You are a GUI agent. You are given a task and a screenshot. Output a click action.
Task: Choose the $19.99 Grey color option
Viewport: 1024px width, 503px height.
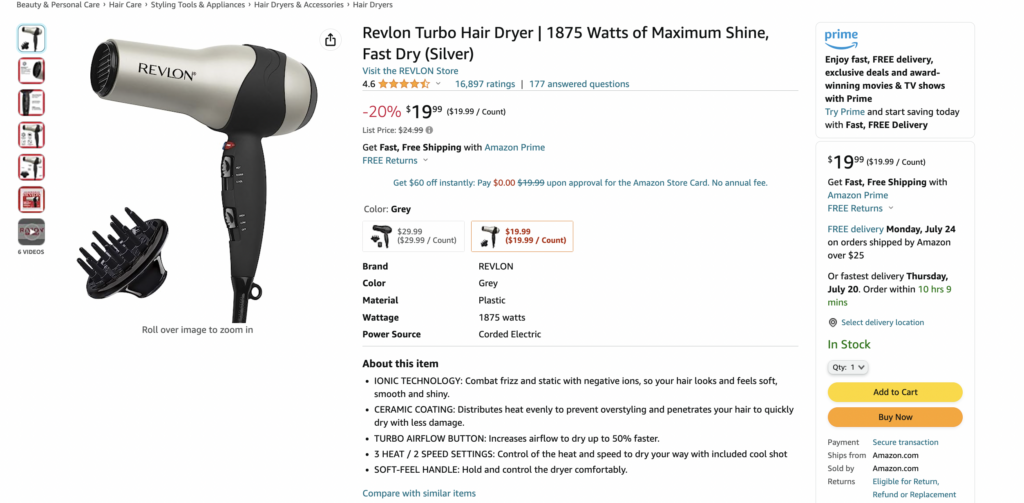(x=522, y=236)
